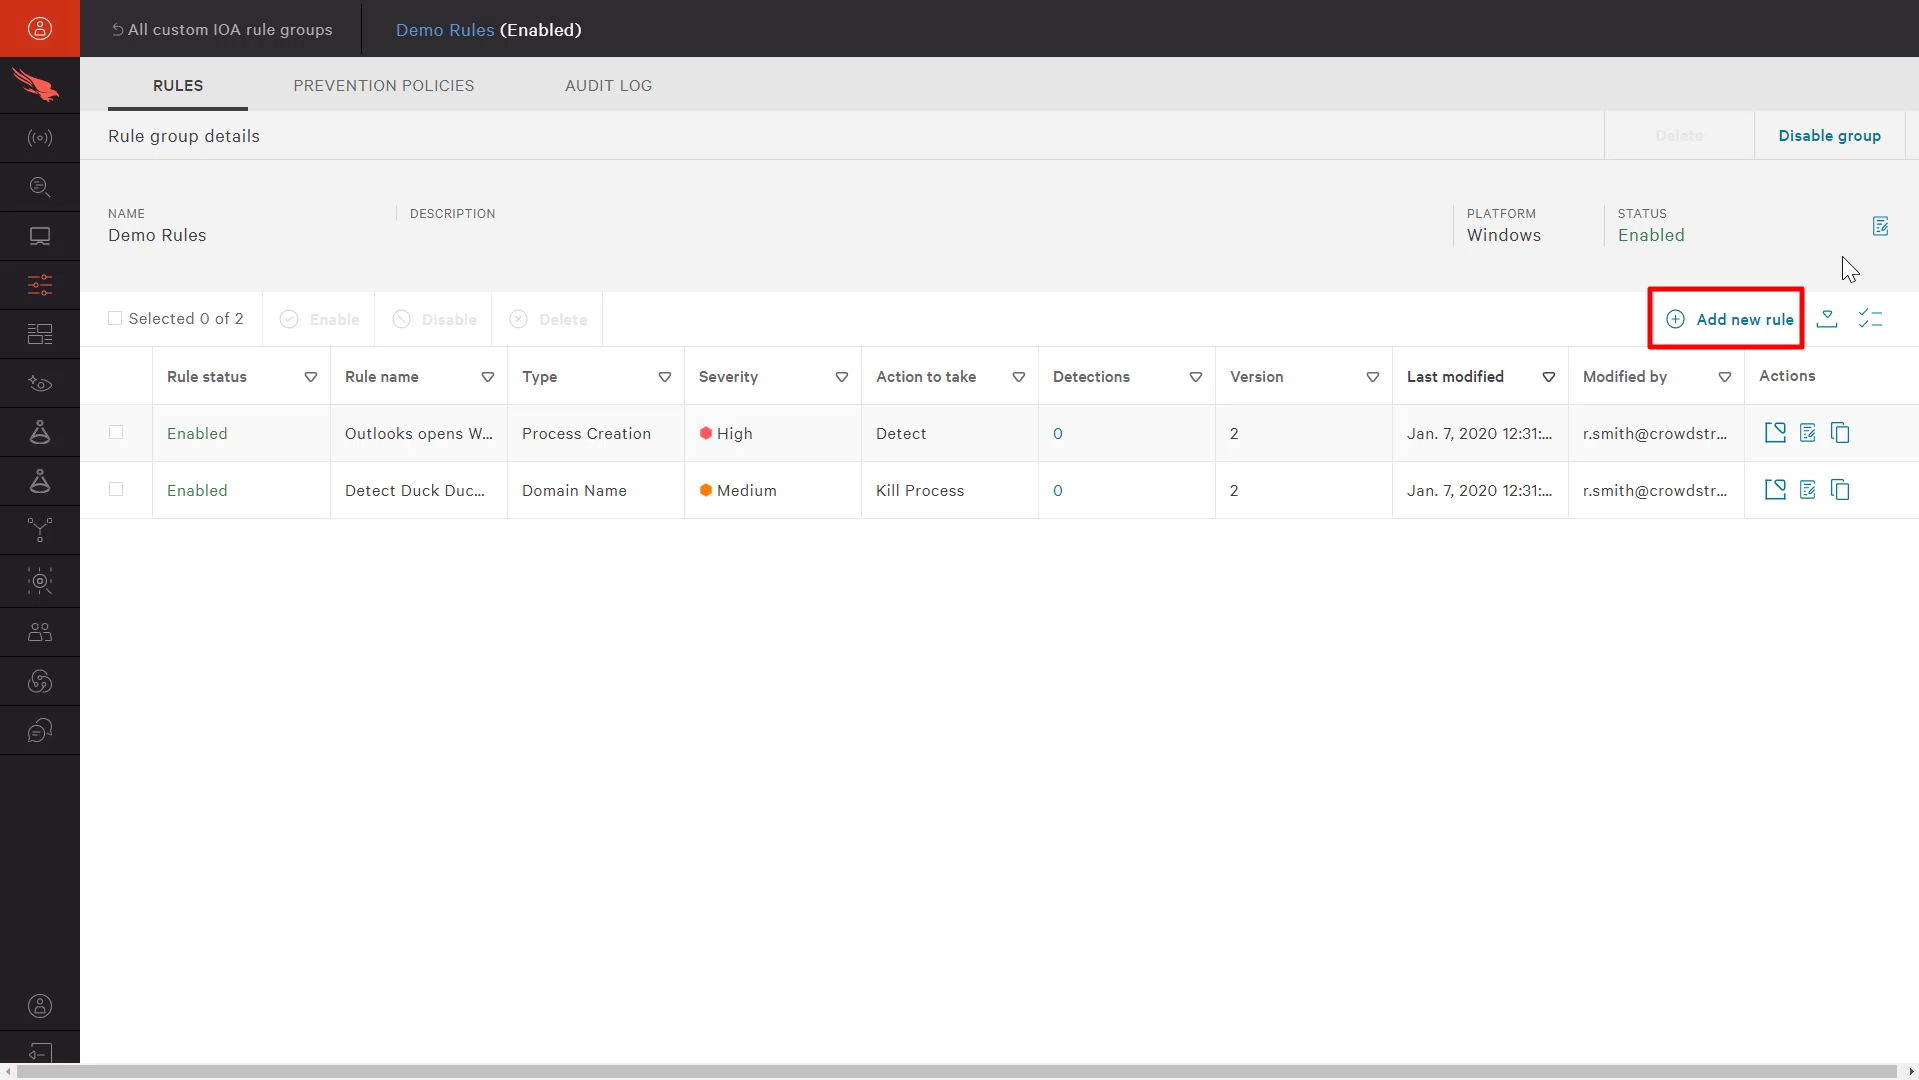Open the target-shaped sidebar icon
This screenshot has width=1919, height=1080.
tap(40, 581)
